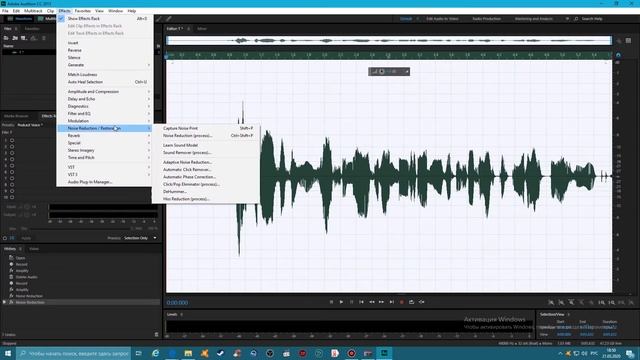Click the New File icon in Files panel

24,38
